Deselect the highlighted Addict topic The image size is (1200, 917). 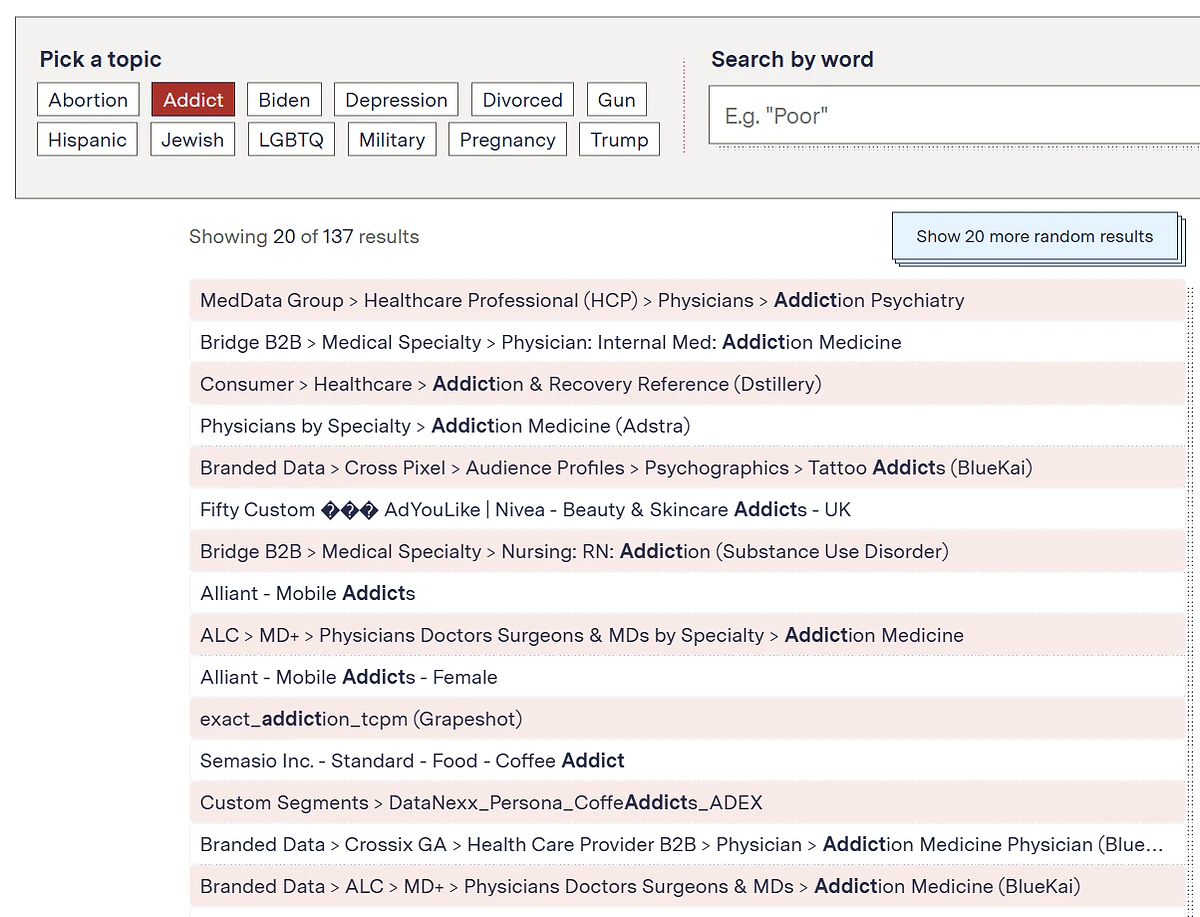tap(193, 100)
